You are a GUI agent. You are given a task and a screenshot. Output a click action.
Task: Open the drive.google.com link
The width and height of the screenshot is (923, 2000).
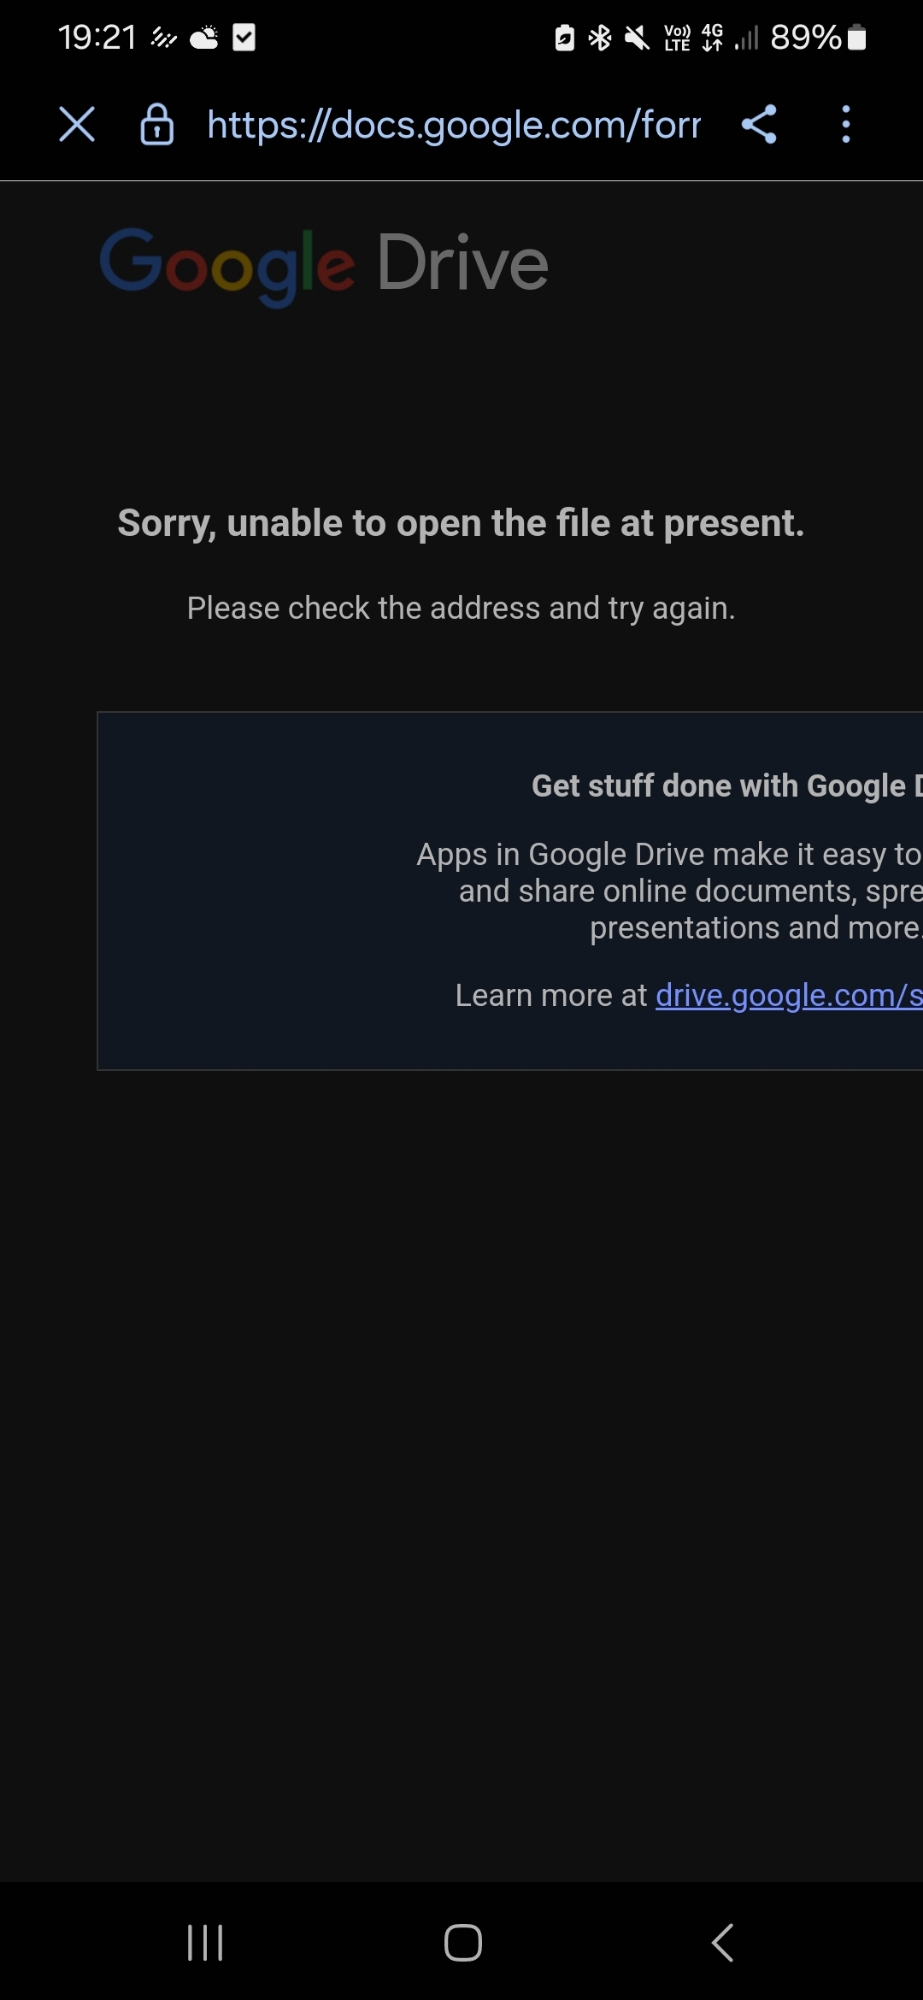coord(789,996)
